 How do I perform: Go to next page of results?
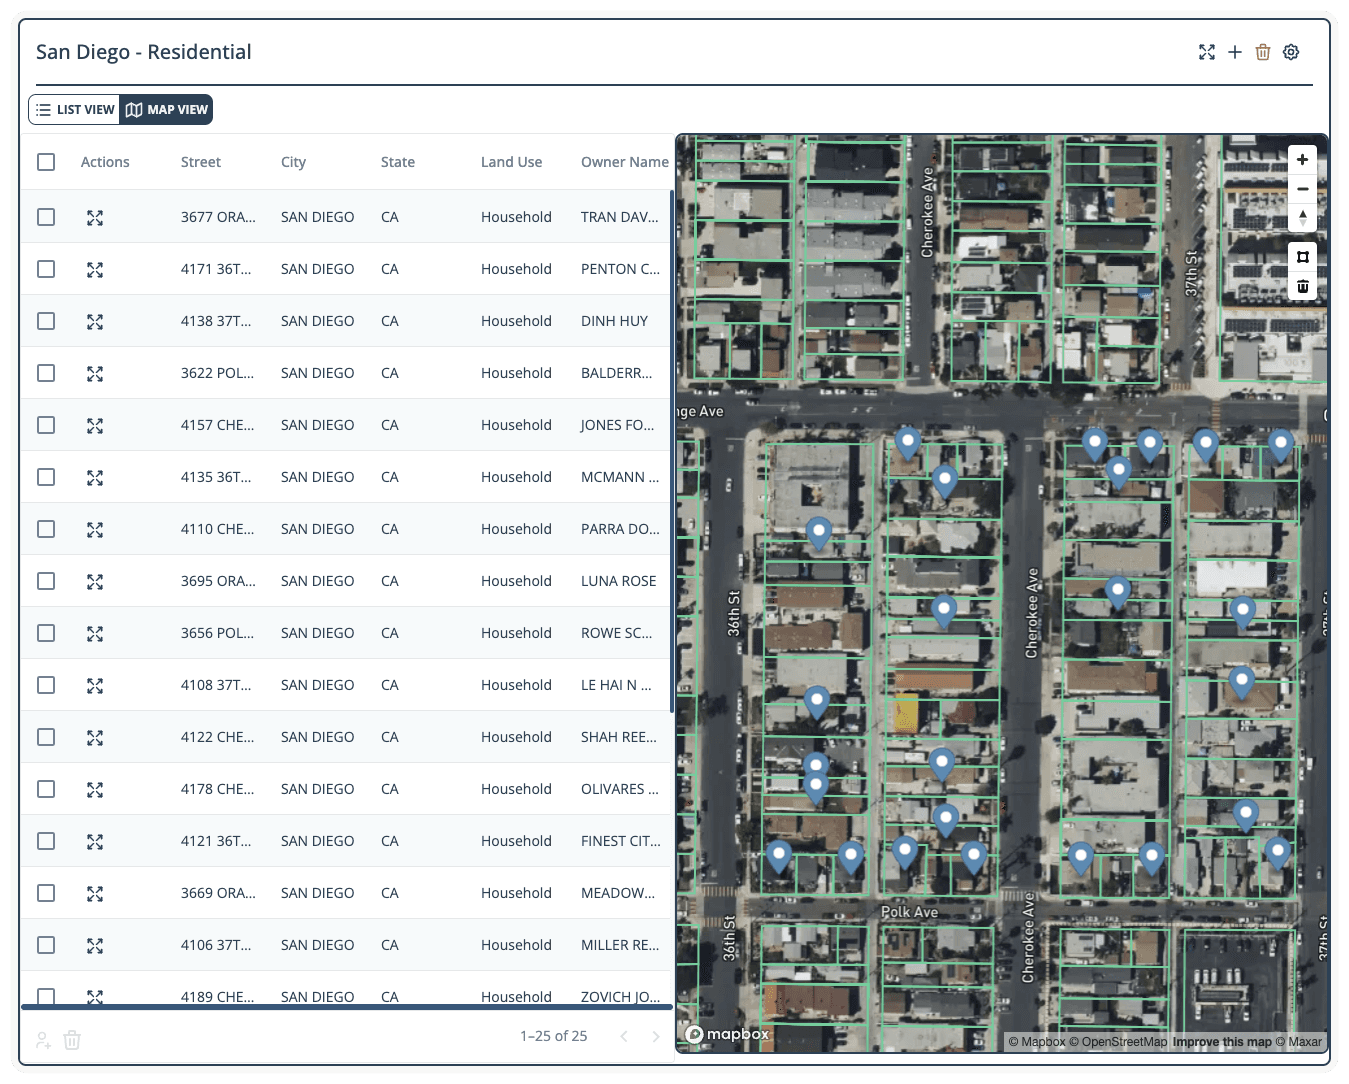pyautogui.click(x=656, y=1036)
